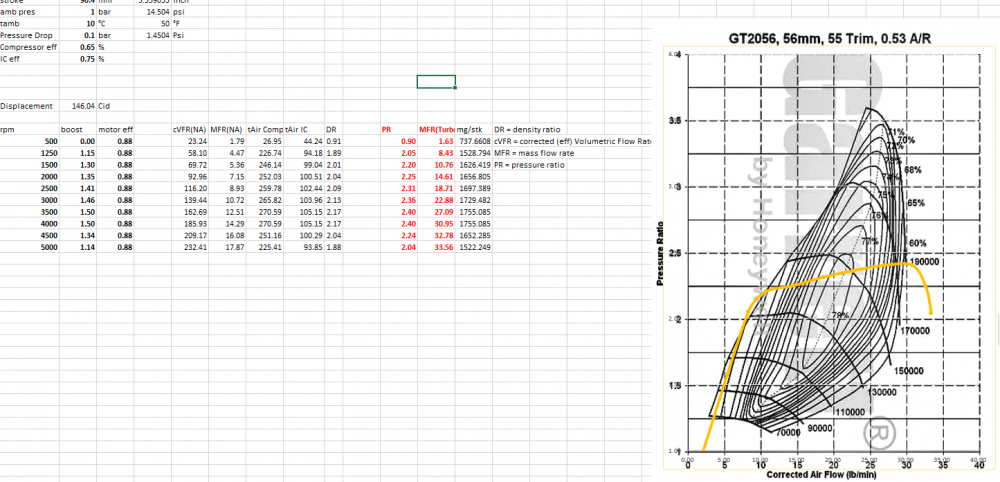
Task: Click the 170000 speed line label on chart
Action: [x=917, y=331]
